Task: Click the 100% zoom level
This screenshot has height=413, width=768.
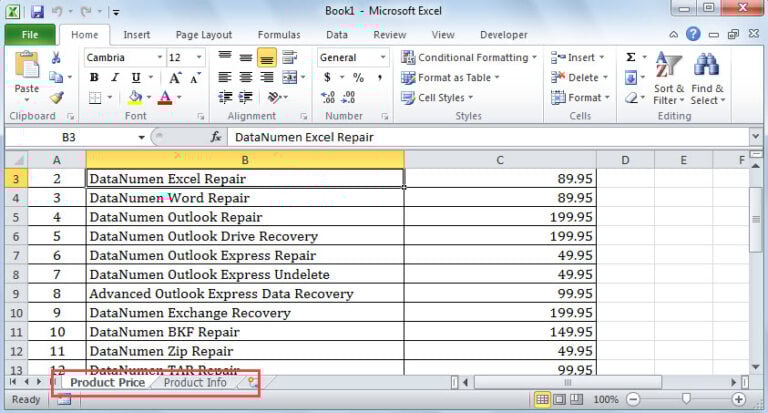Action: point(605,400)
